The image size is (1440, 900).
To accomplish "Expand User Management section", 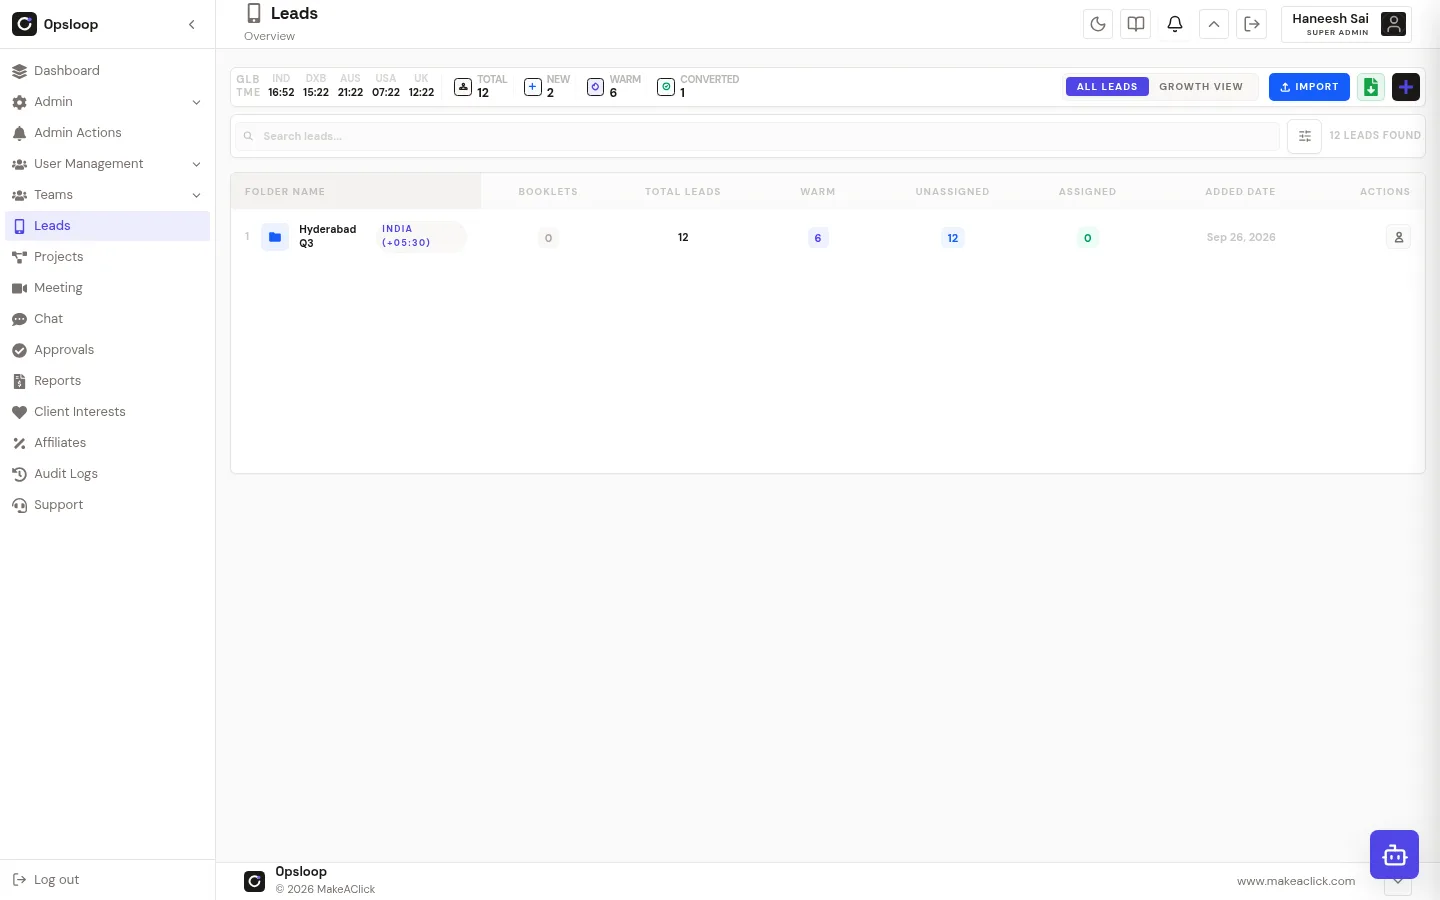I will (107, 164).
